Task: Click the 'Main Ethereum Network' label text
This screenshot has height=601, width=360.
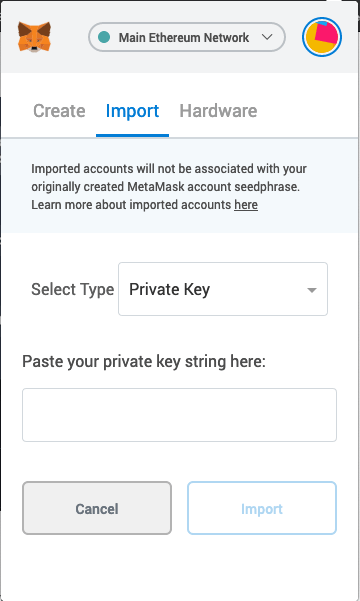Action: 184,38
